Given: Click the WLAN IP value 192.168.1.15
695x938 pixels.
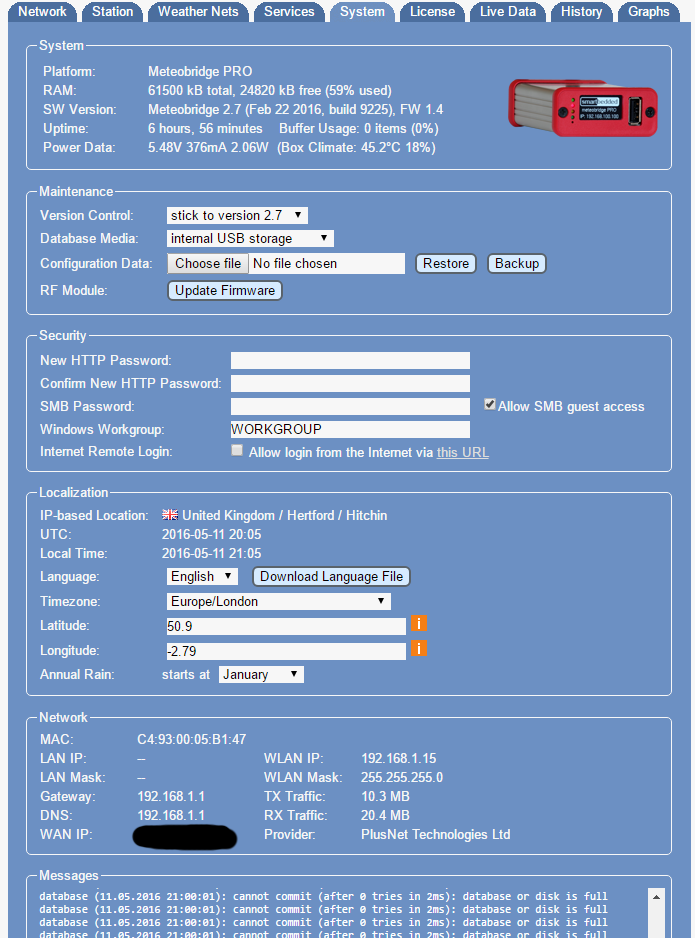Looking at the screenshot, I should tap(398, 759).
